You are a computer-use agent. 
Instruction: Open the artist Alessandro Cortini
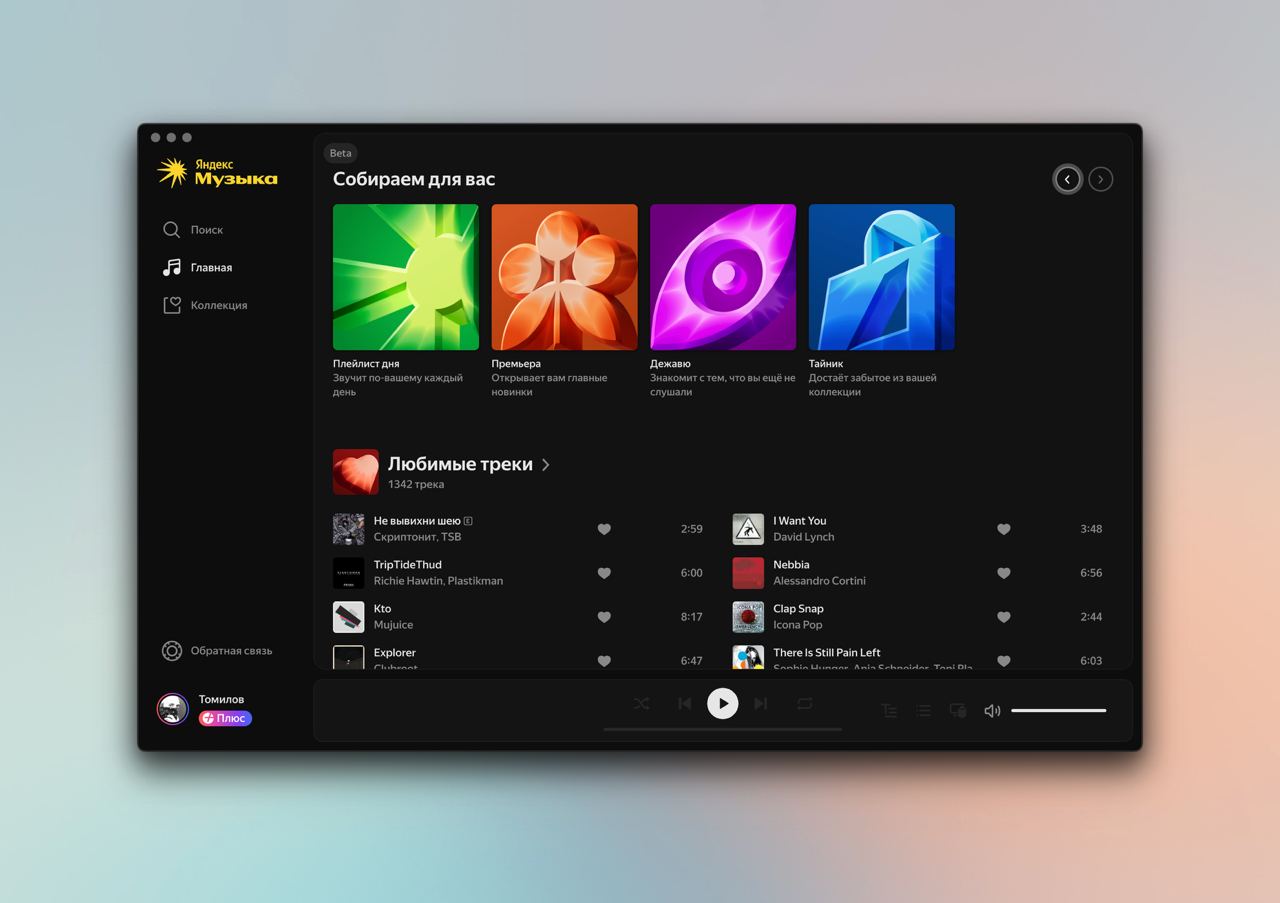(820, 581)
